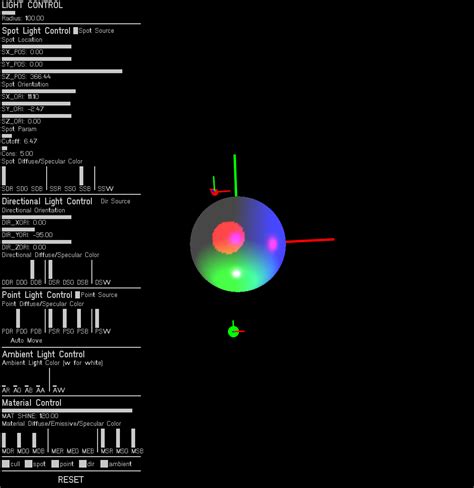The width and height of the screenshot is (474, 488).
Task: Click the Radius slider bar
Action: click(9, 13)
